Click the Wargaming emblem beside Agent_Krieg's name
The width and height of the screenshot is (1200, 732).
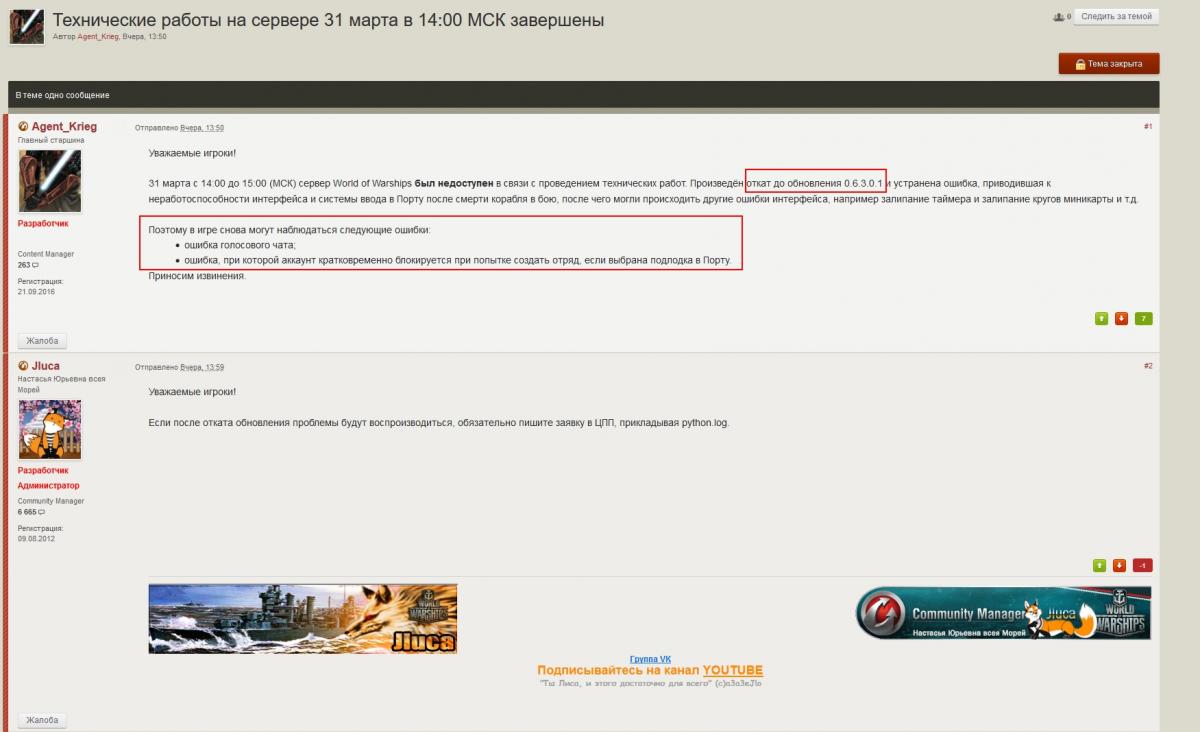click(23, 126)
